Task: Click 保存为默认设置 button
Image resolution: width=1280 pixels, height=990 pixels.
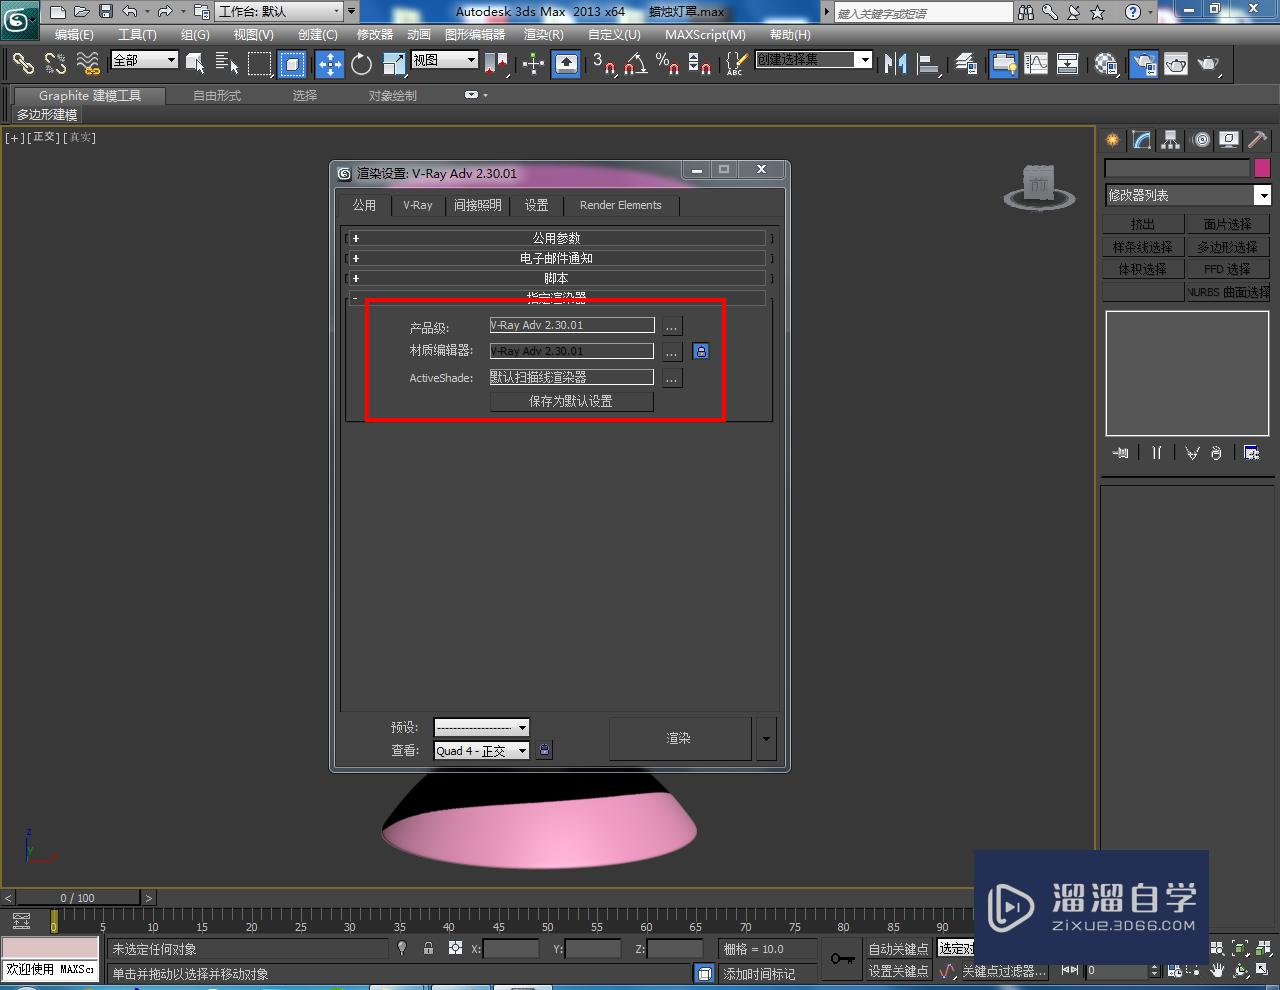Action: [571, 401]
